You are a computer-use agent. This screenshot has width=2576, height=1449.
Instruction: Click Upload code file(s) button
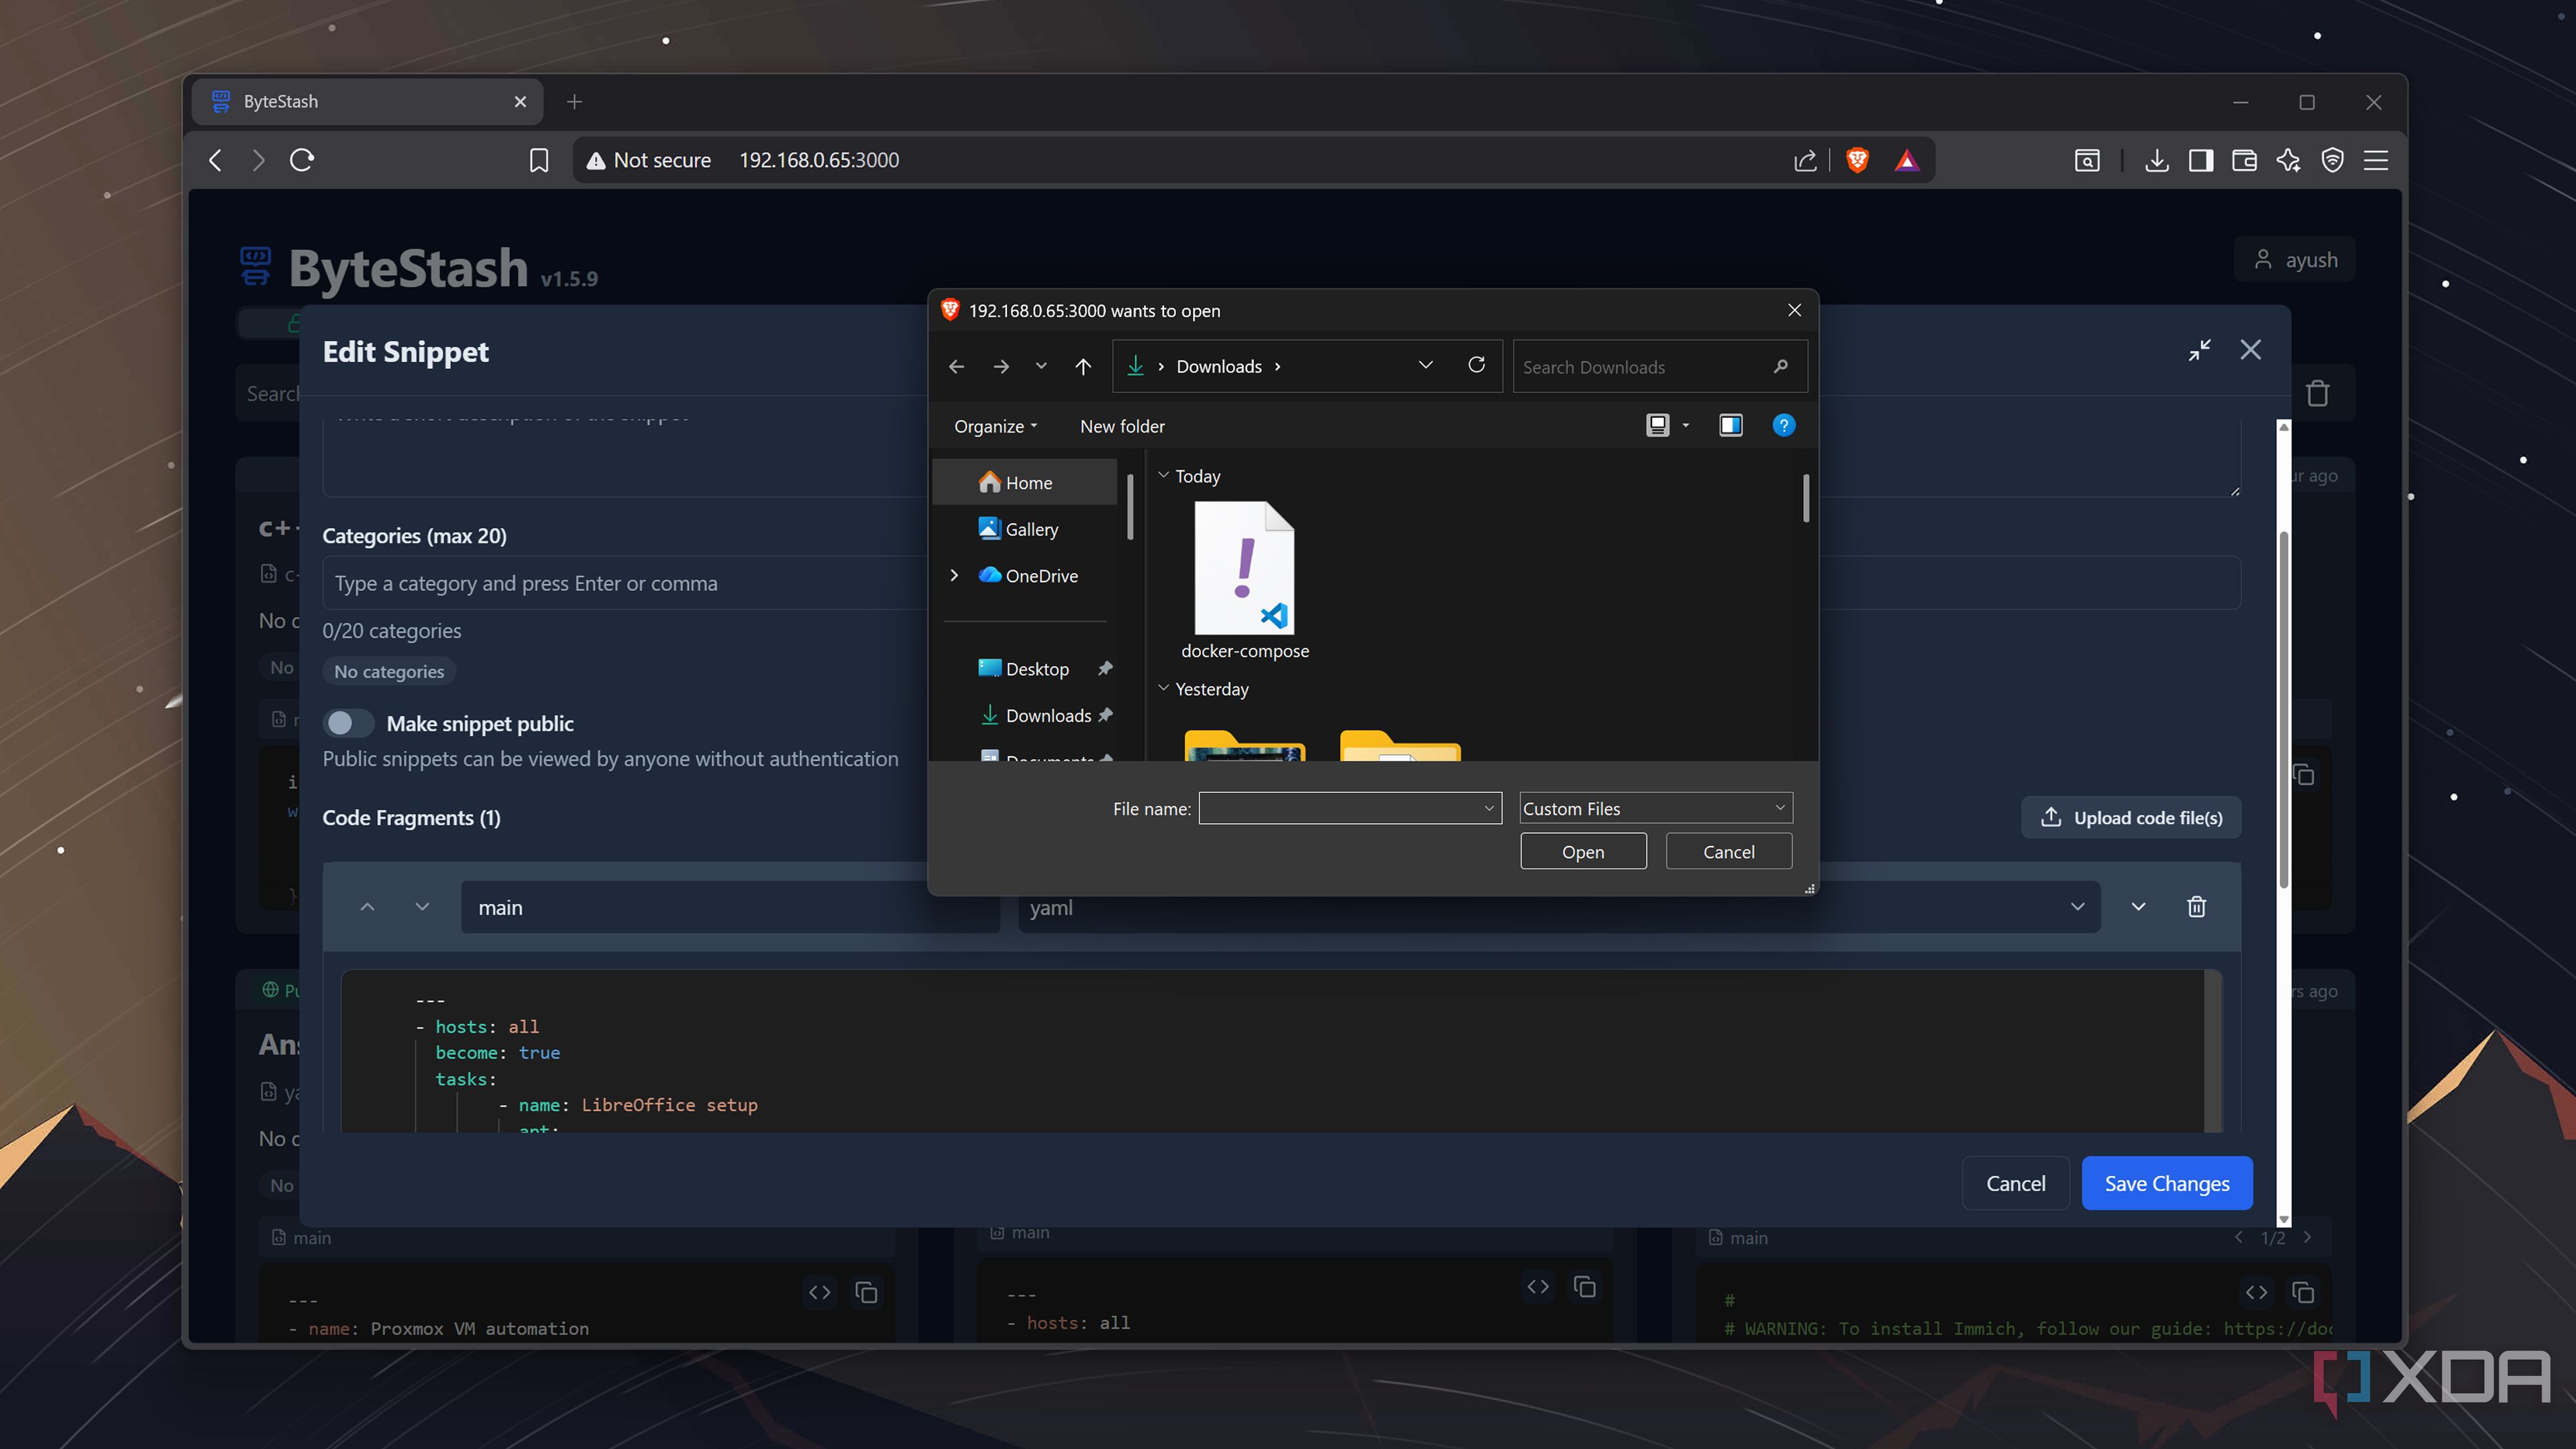tap(2131, 817)
